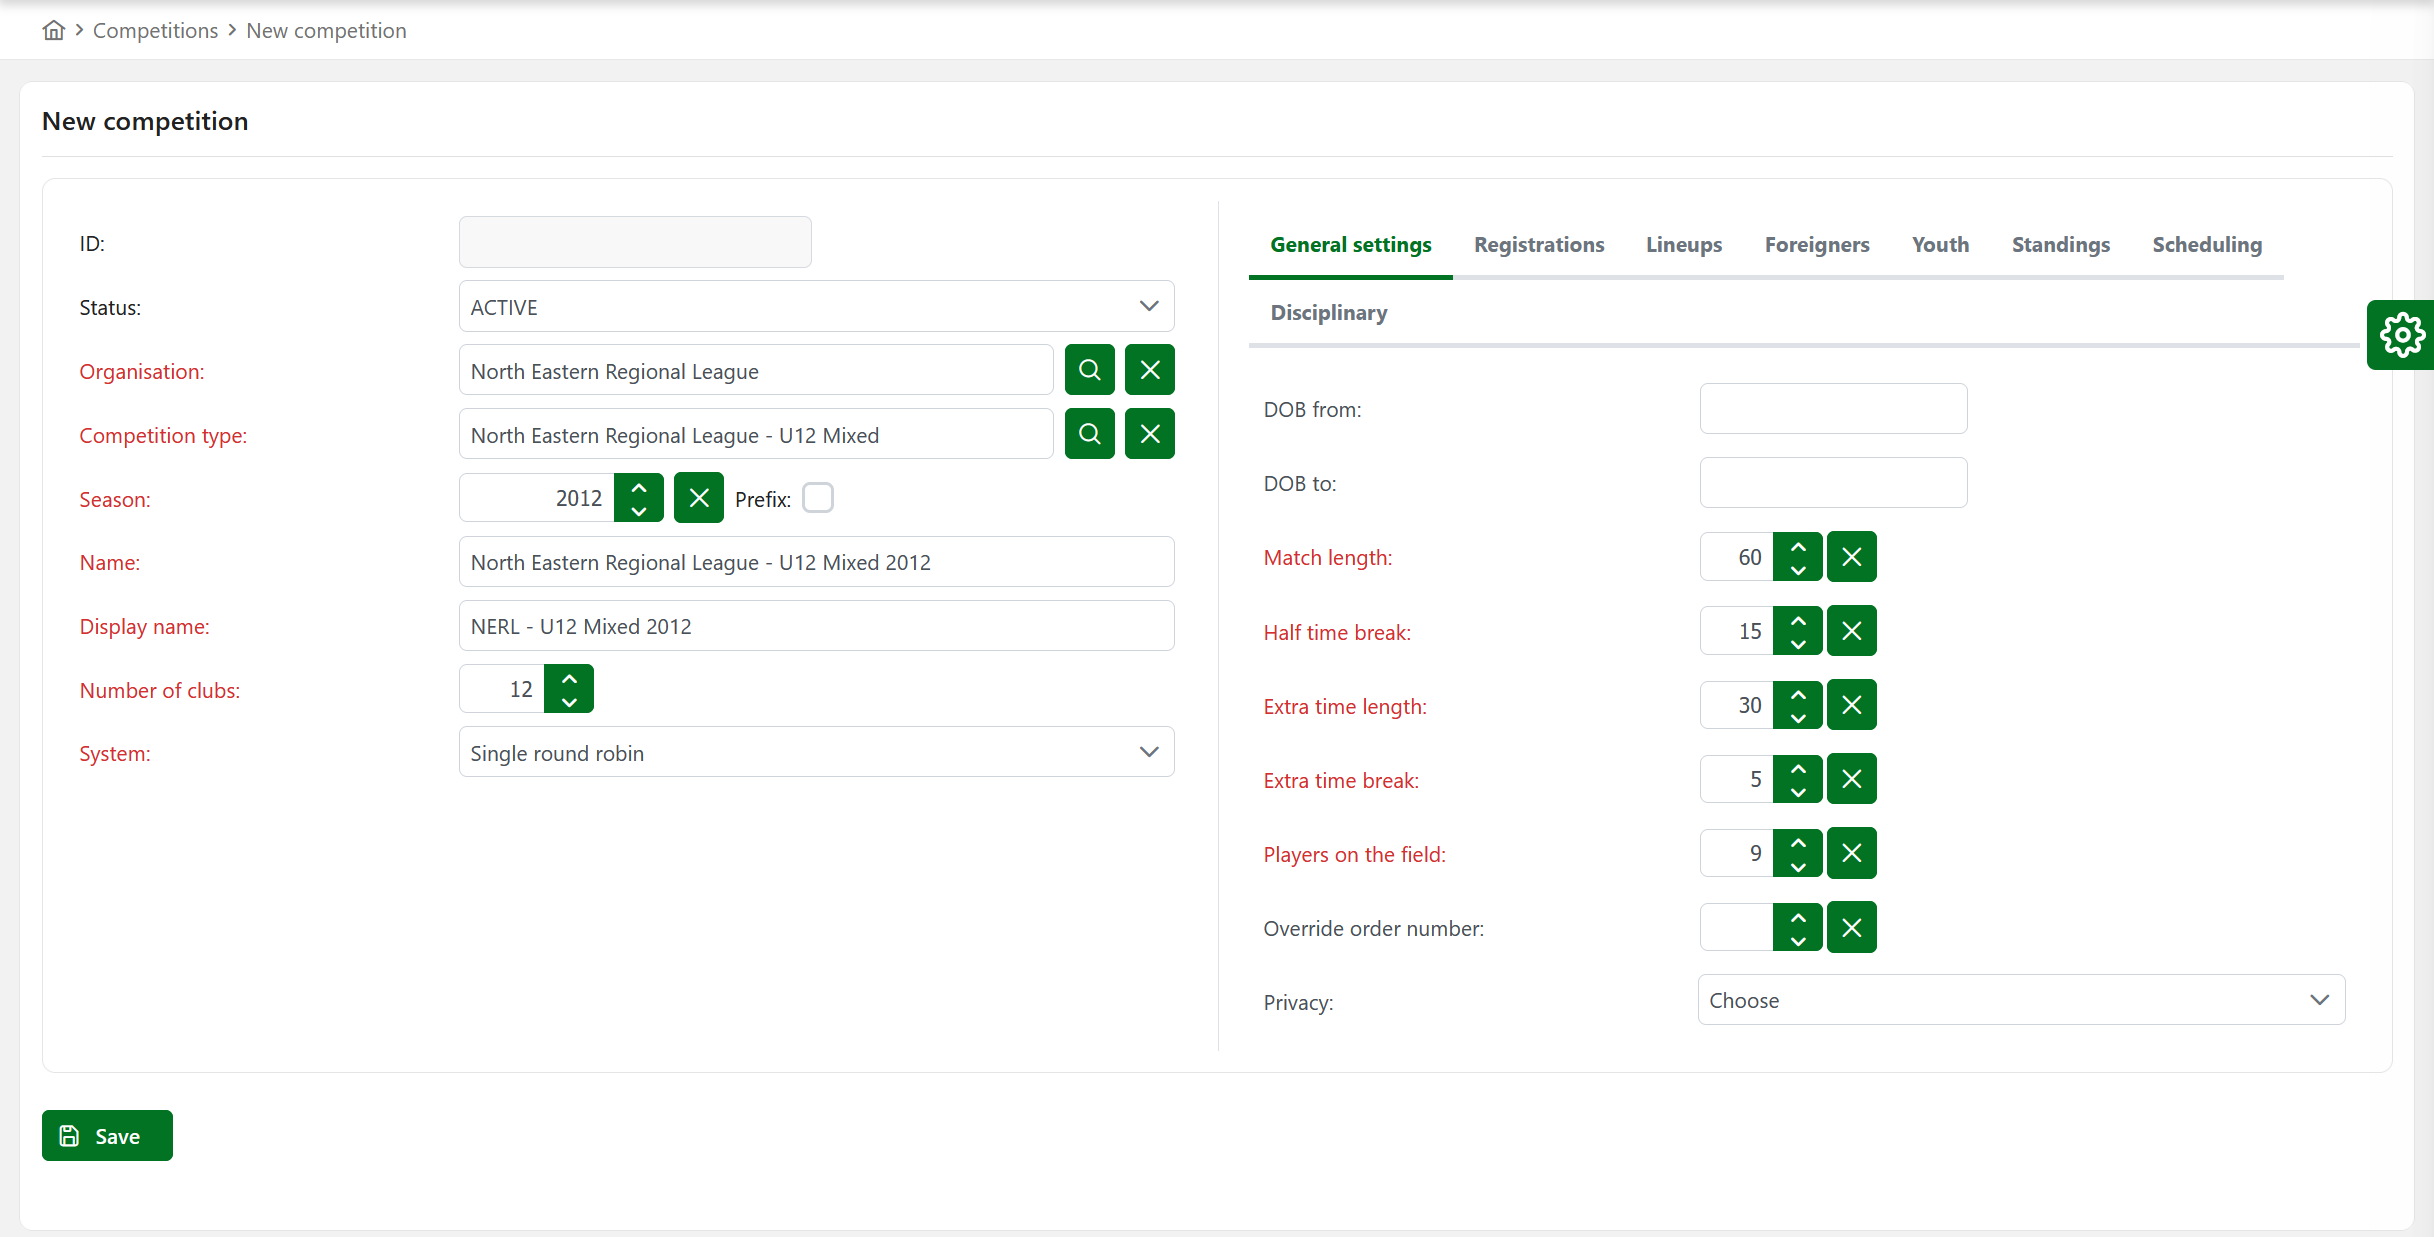Expand the System dropdown

(816, 753)
